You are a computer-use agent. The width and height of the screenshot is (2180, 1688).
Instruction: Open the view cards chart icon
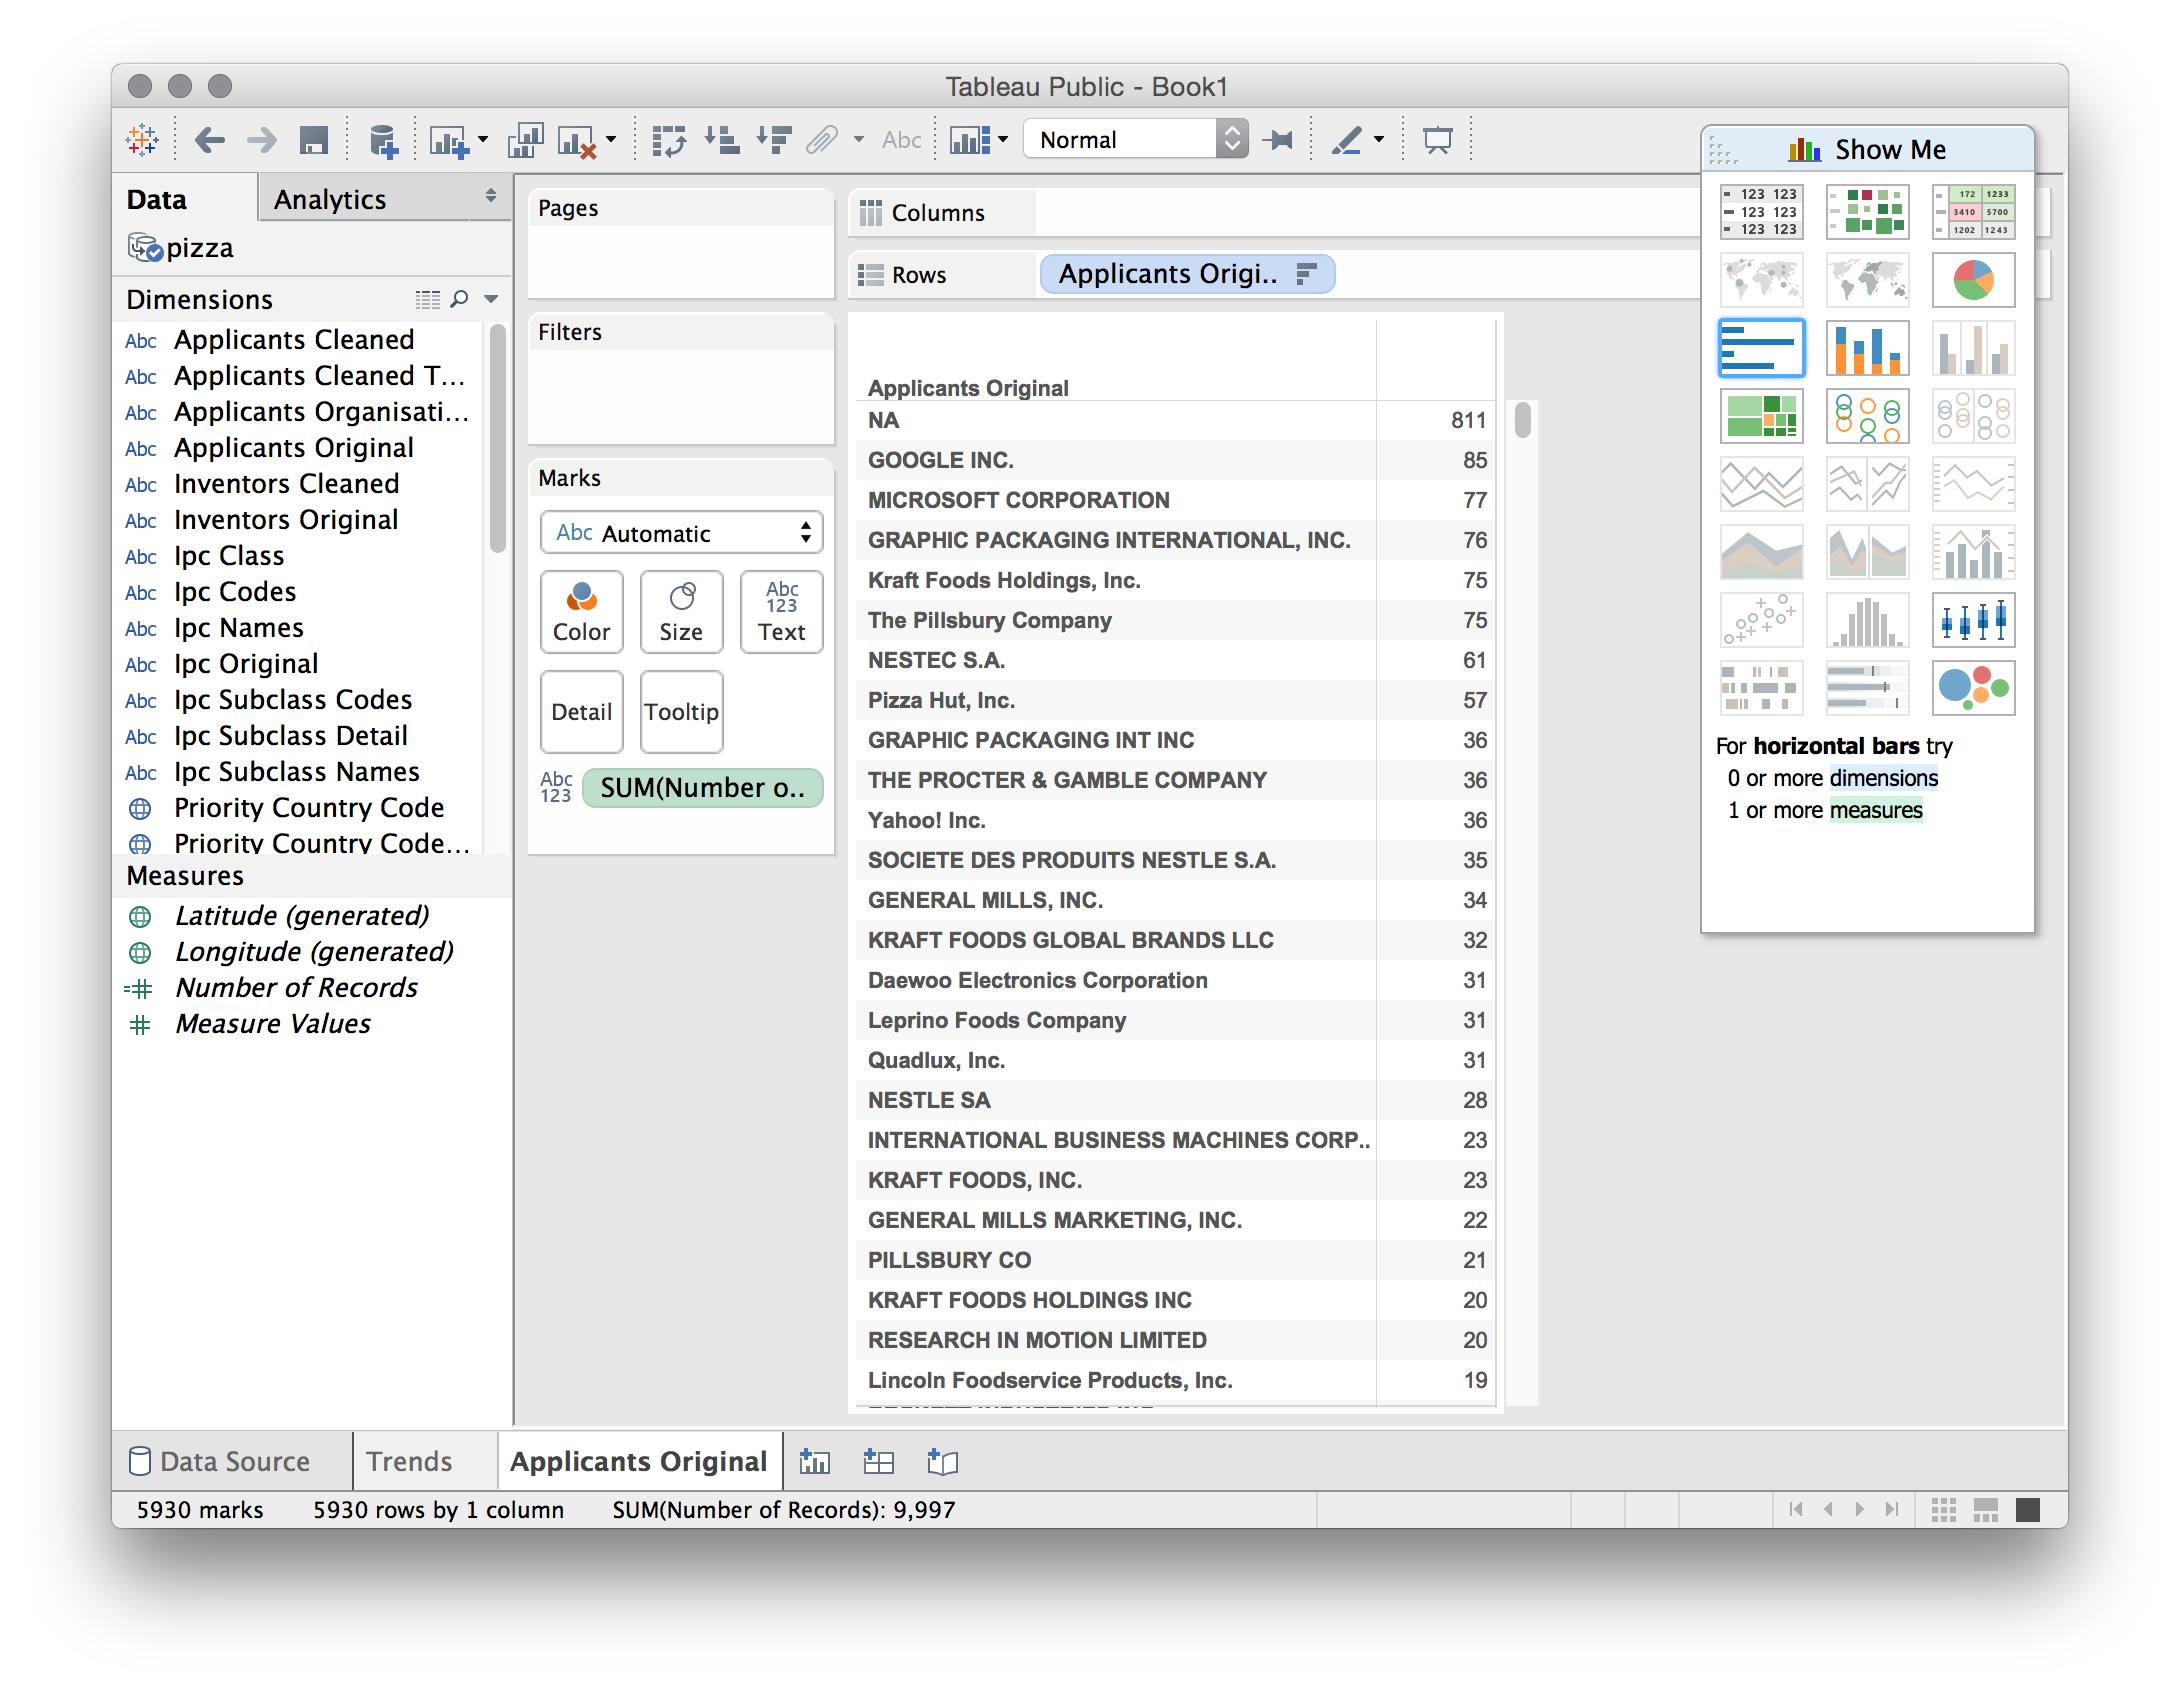970,140
